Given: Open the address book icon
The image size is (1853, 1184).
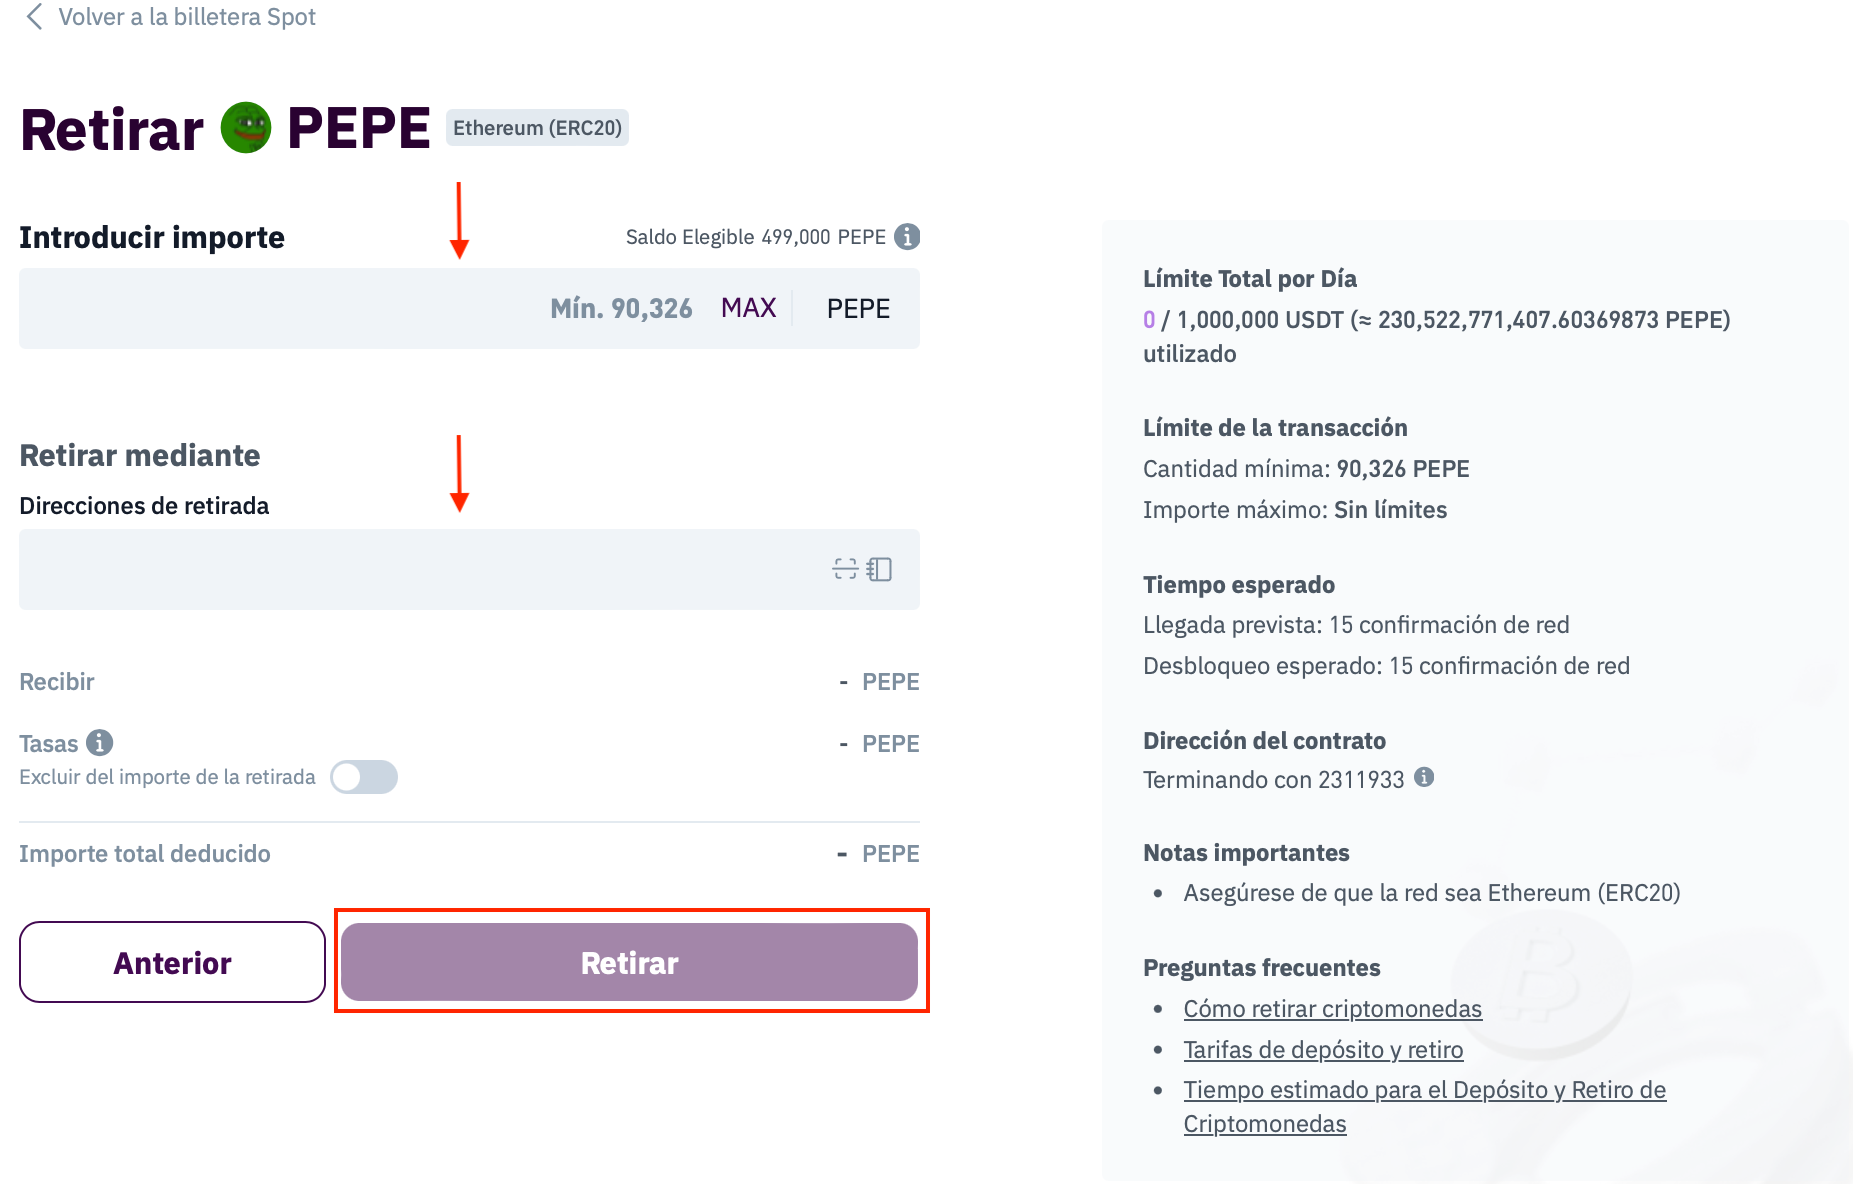Looking at the screenshot, I should pos(880,569).
